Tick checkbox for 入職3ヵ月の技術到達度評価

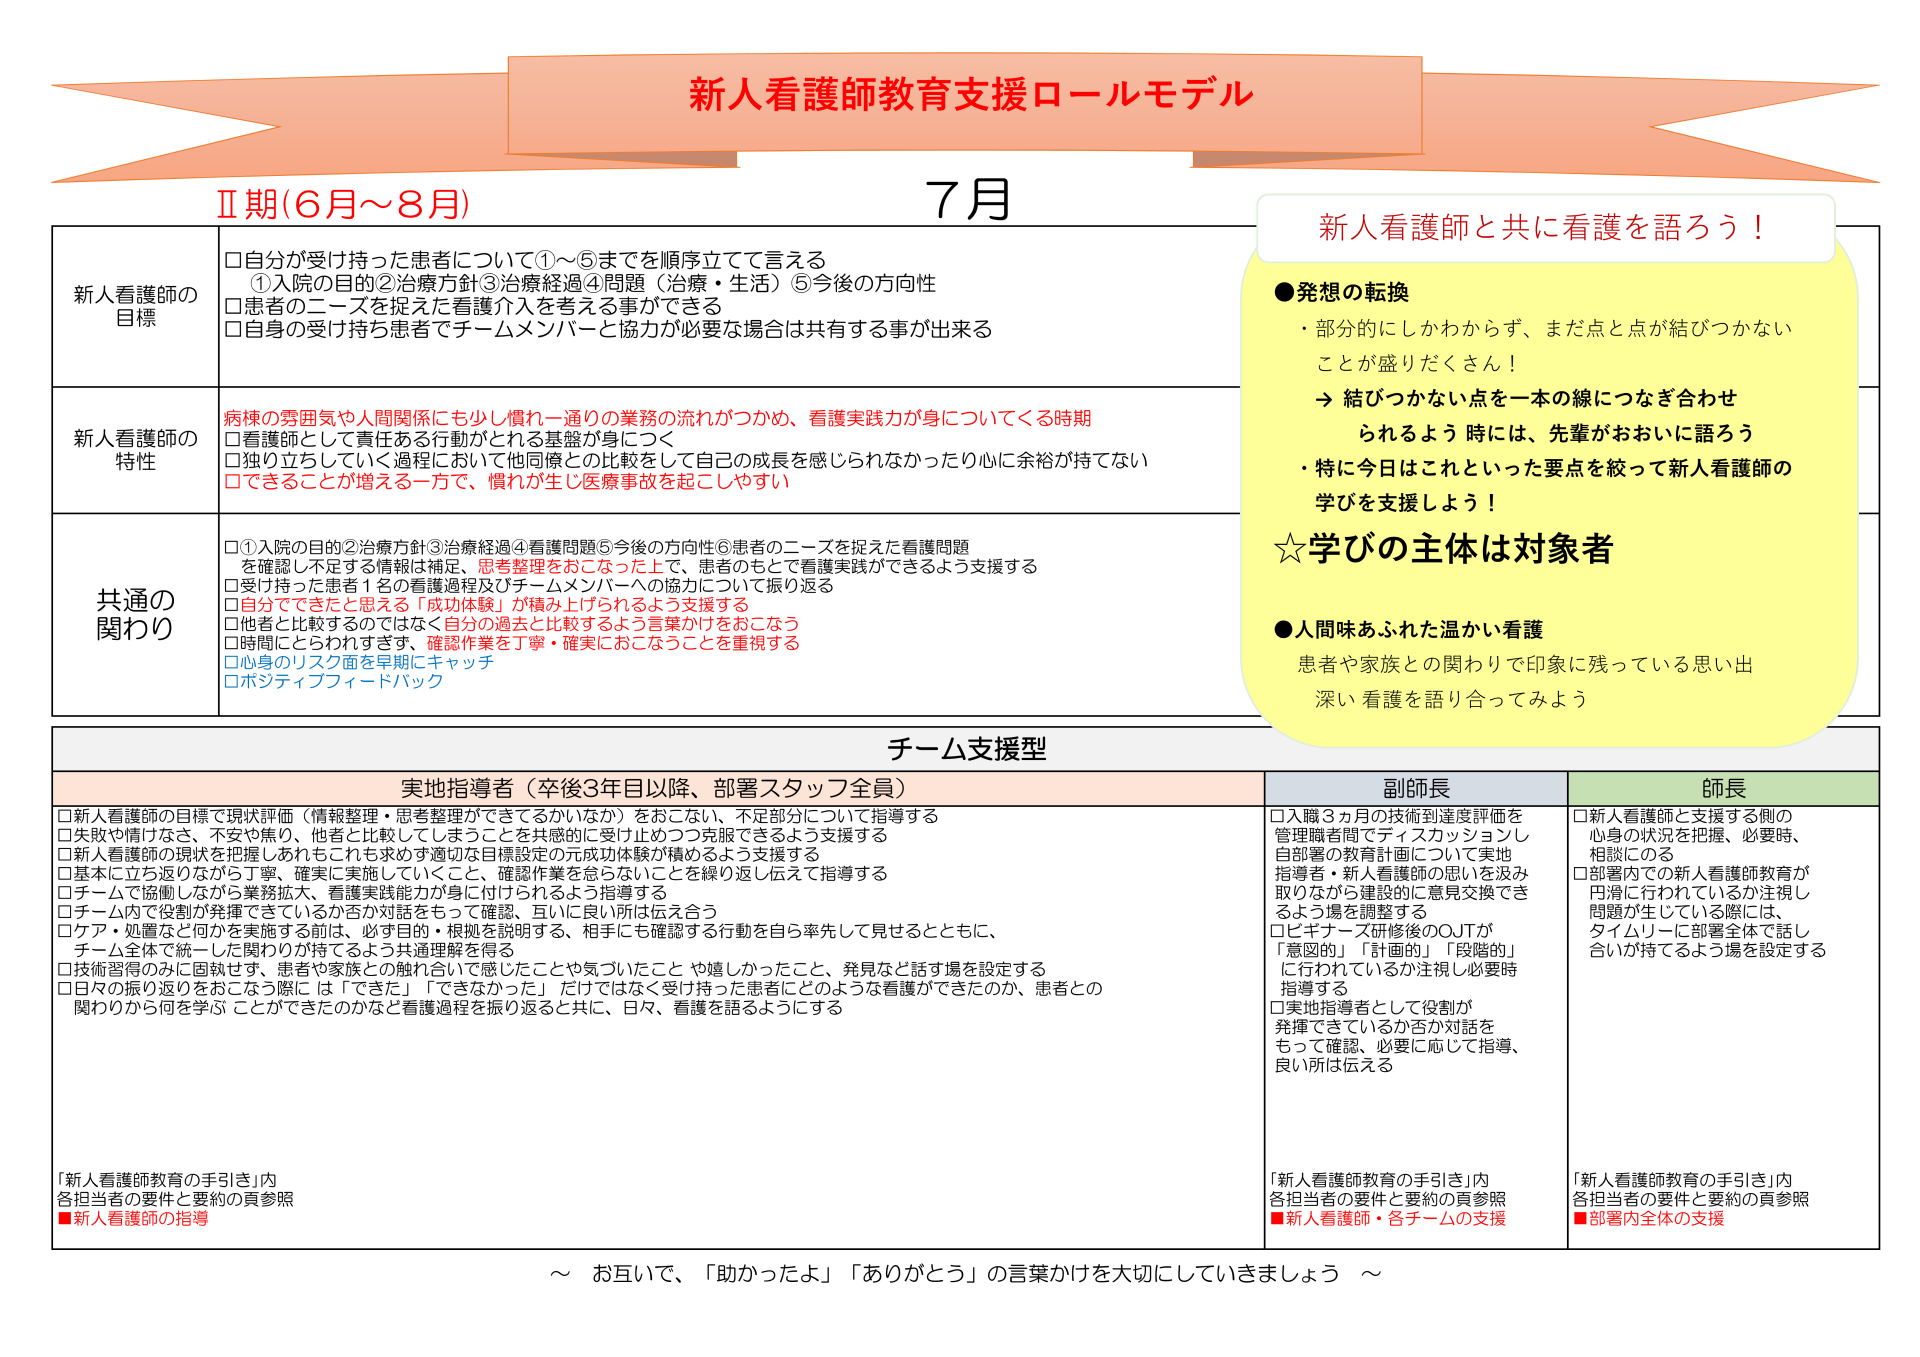(1277, 816)
